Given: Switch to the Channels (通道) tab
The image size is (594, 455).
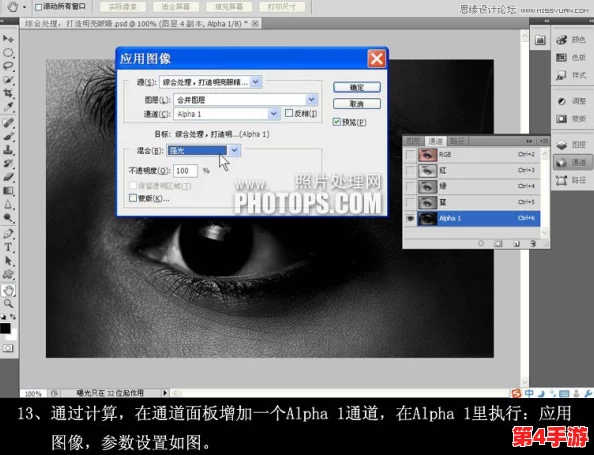Looking at the screenshot, I should (x=435, y=141).
